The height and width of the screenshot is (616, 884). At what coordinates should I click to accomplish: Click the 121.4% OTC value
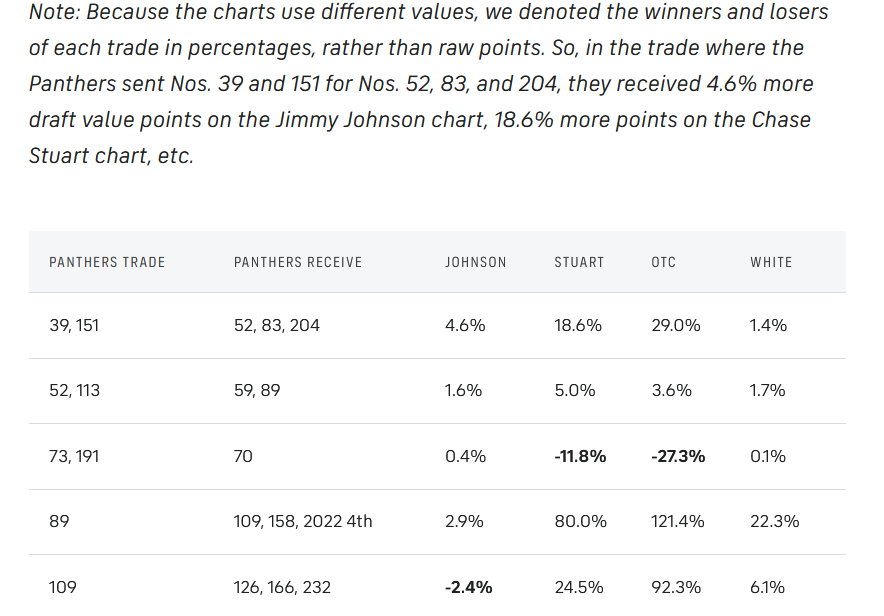pos(678,521)
